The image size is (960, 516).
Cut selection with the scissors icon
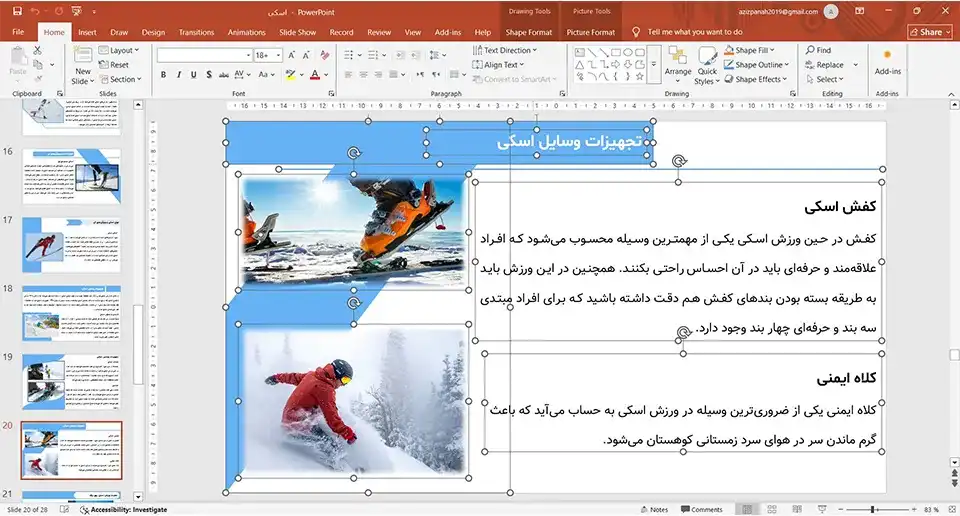37,50
